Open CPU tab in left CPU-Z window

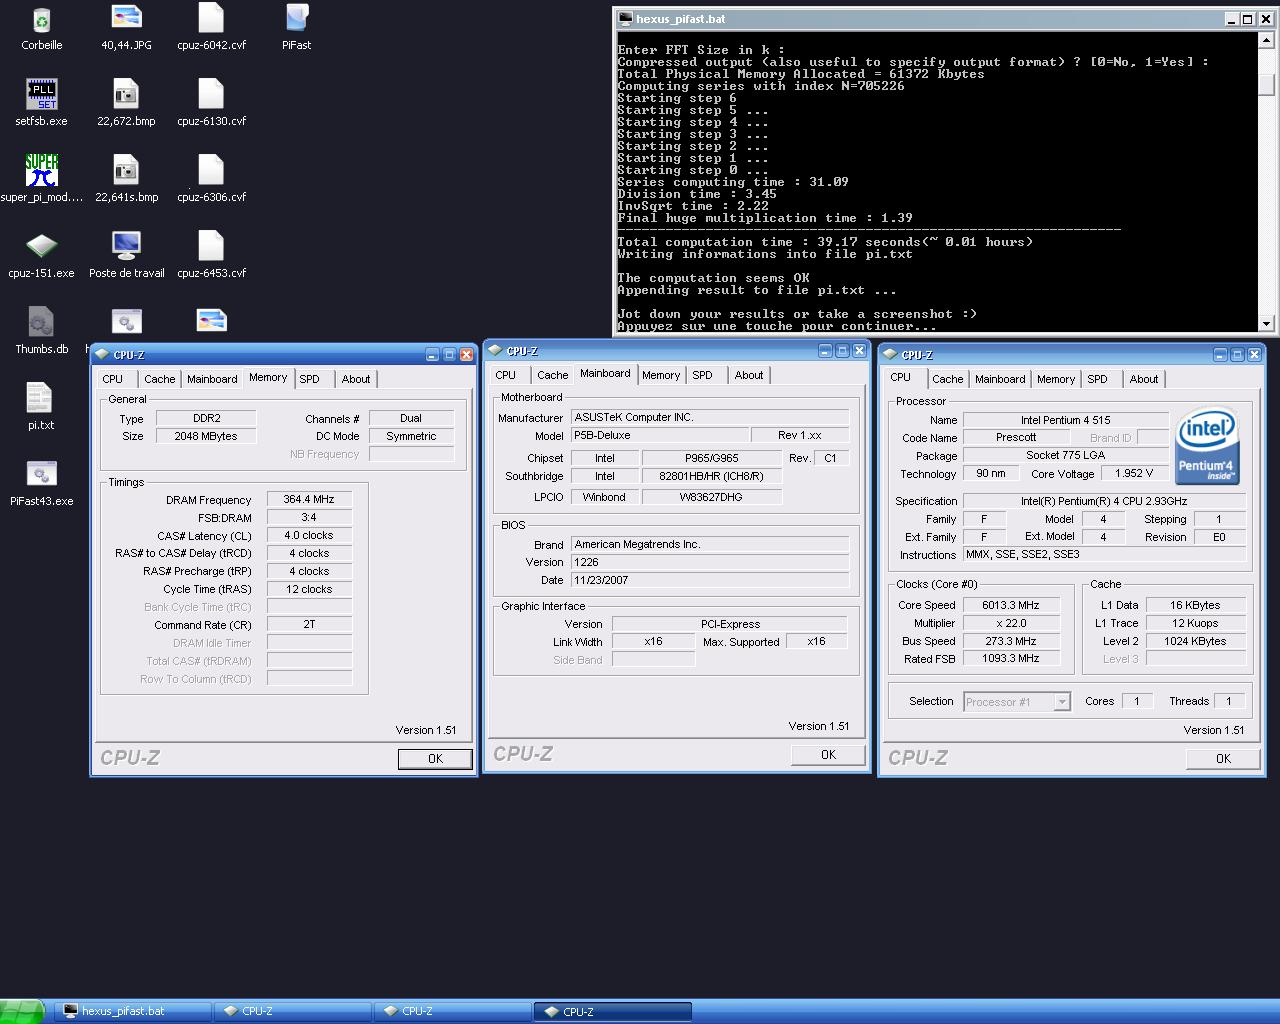coord(113,379)
